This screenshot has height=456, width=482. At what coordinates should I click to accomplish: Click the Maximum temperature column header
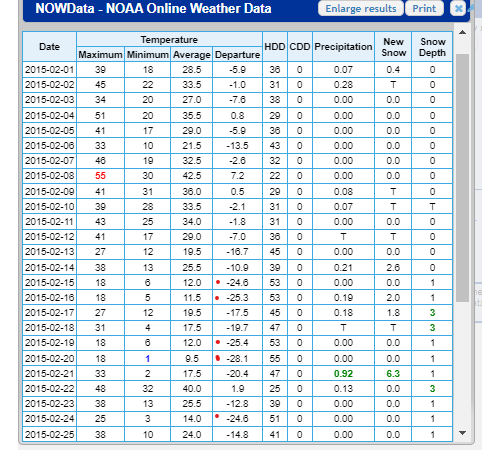[x=100, y=54]
